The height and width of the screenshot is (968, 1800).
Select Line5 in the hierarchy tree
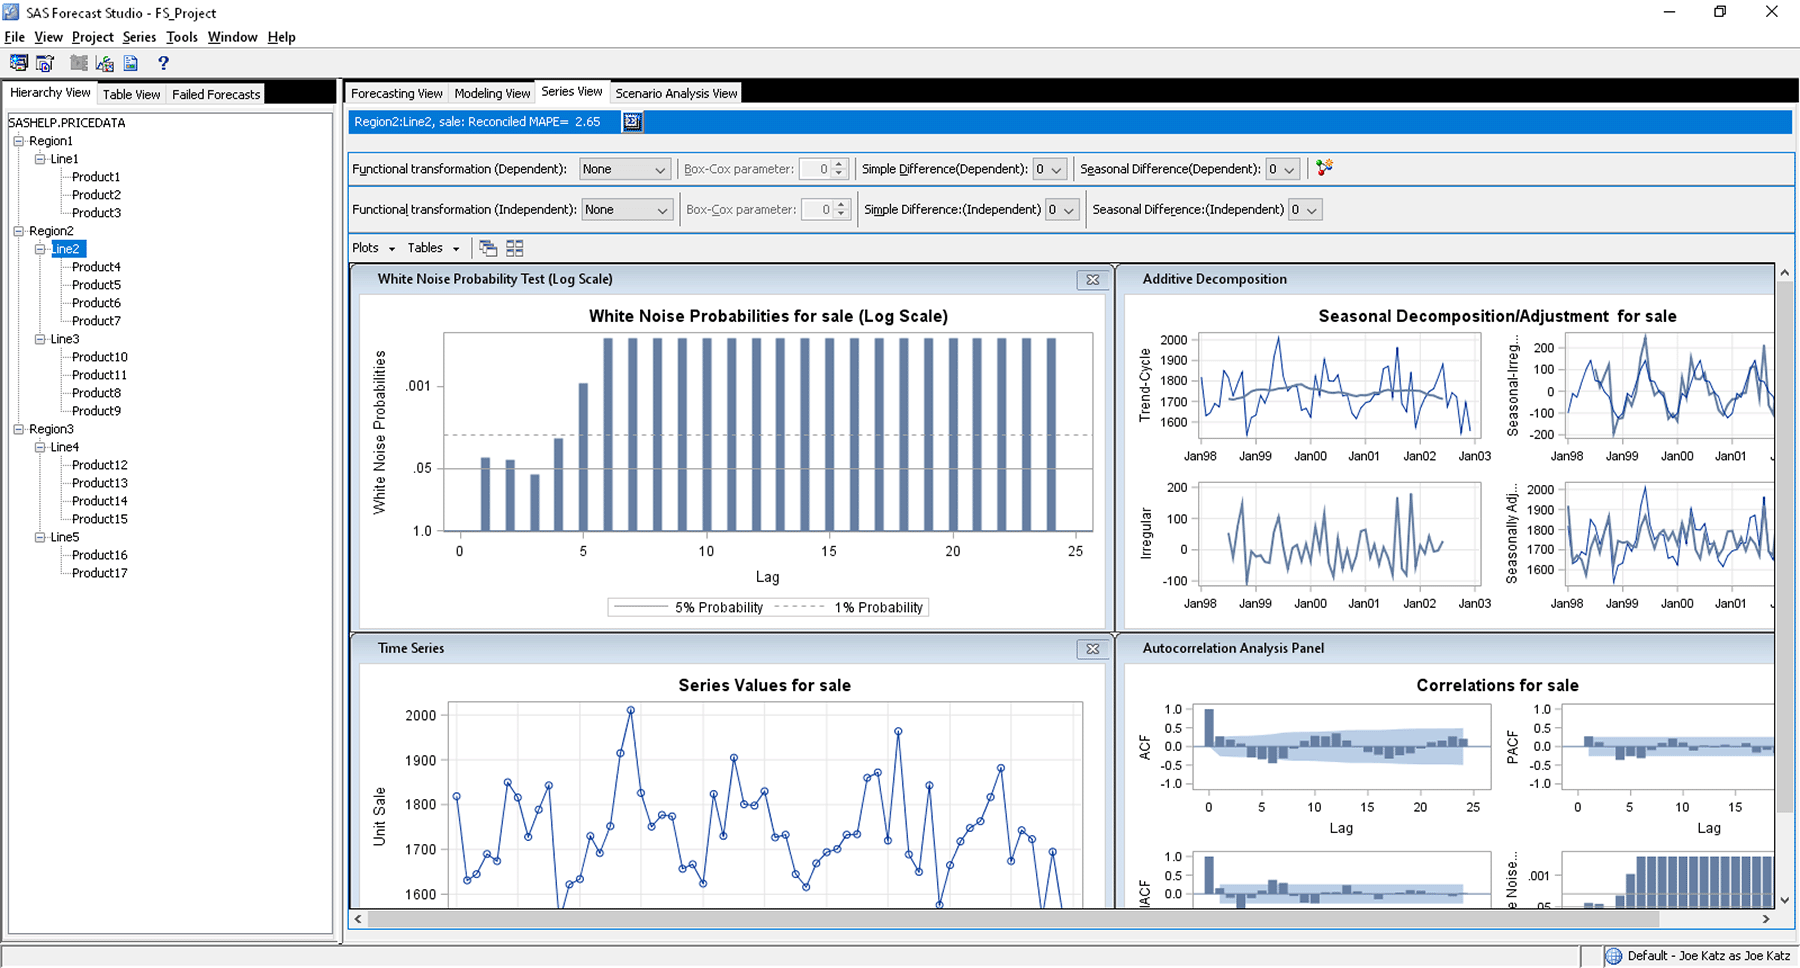[x=65, y=537]
